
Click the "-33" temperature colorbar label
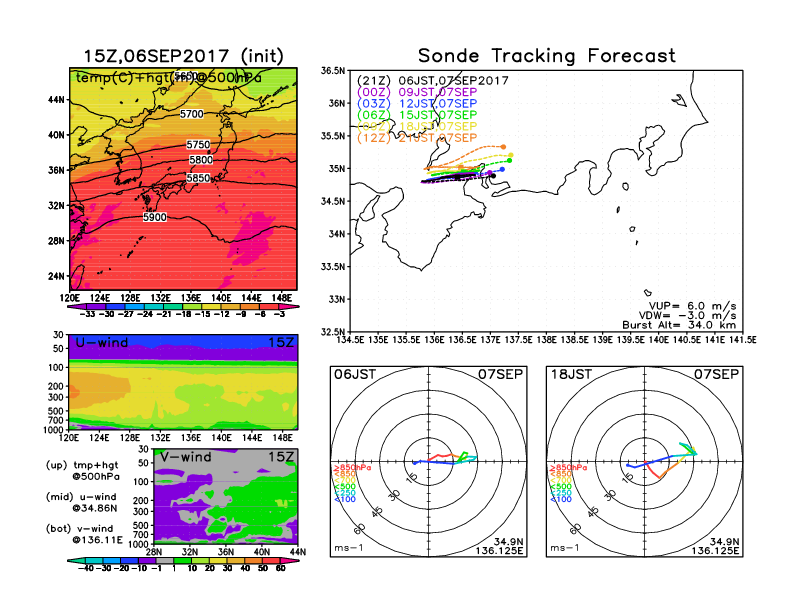pyautogui.click(x=87, y=315)
